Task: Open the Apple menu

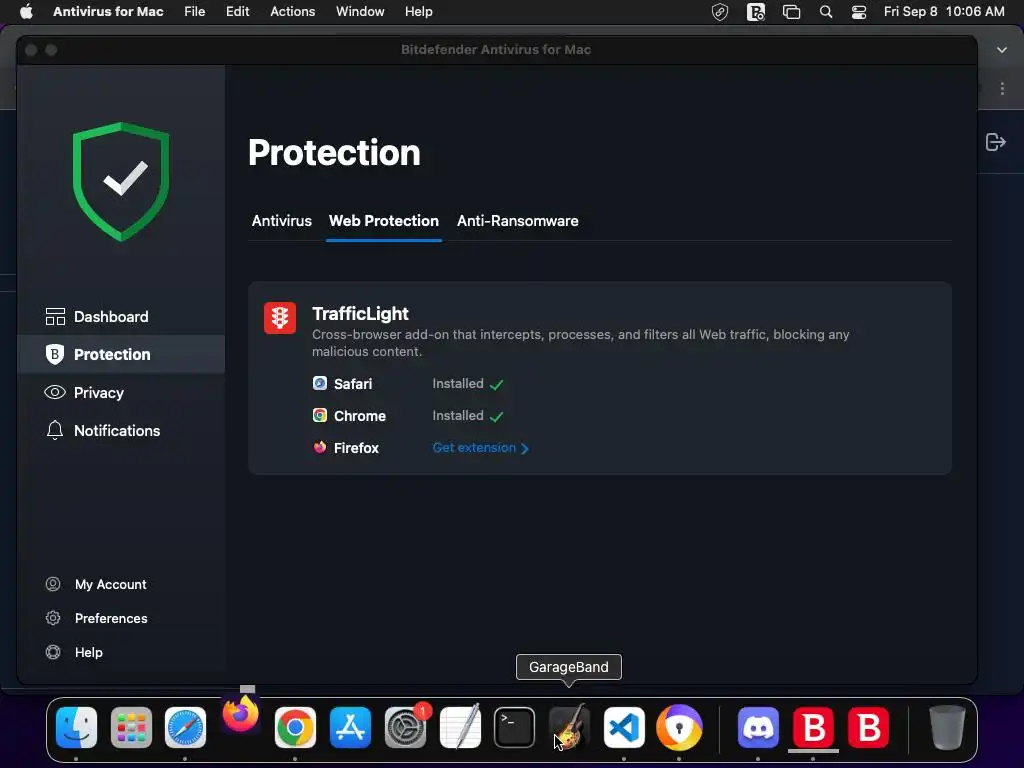Action: pos(26,12)
